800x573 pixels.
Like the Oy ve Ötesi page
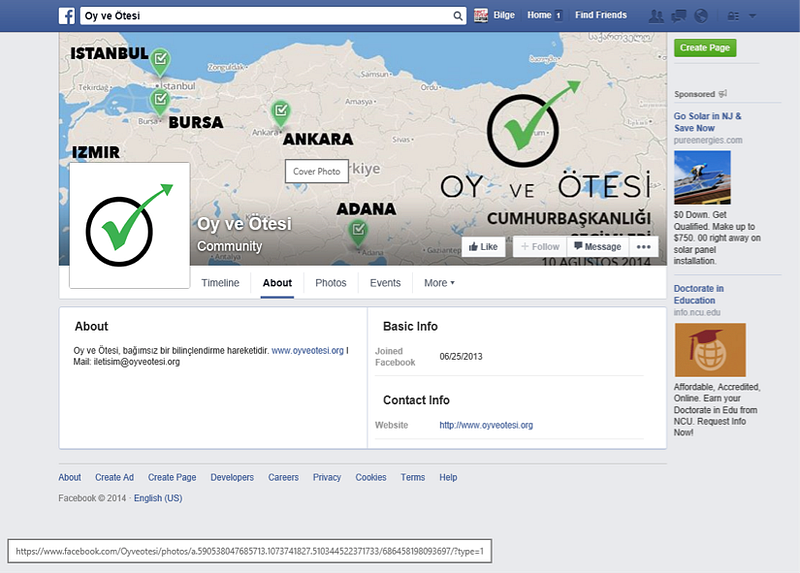pos(483,246)
